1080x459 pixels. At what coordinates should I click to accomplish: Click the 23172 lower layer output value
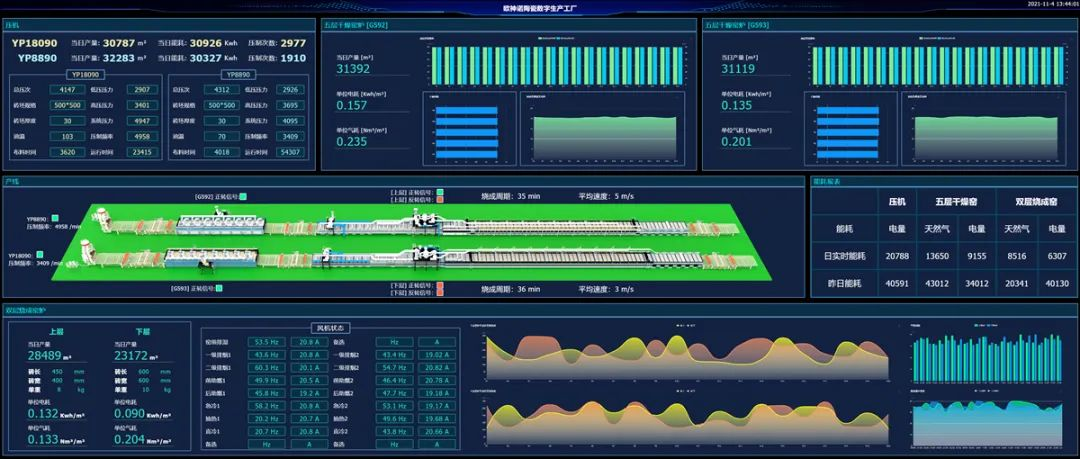[x=131, y=356]
